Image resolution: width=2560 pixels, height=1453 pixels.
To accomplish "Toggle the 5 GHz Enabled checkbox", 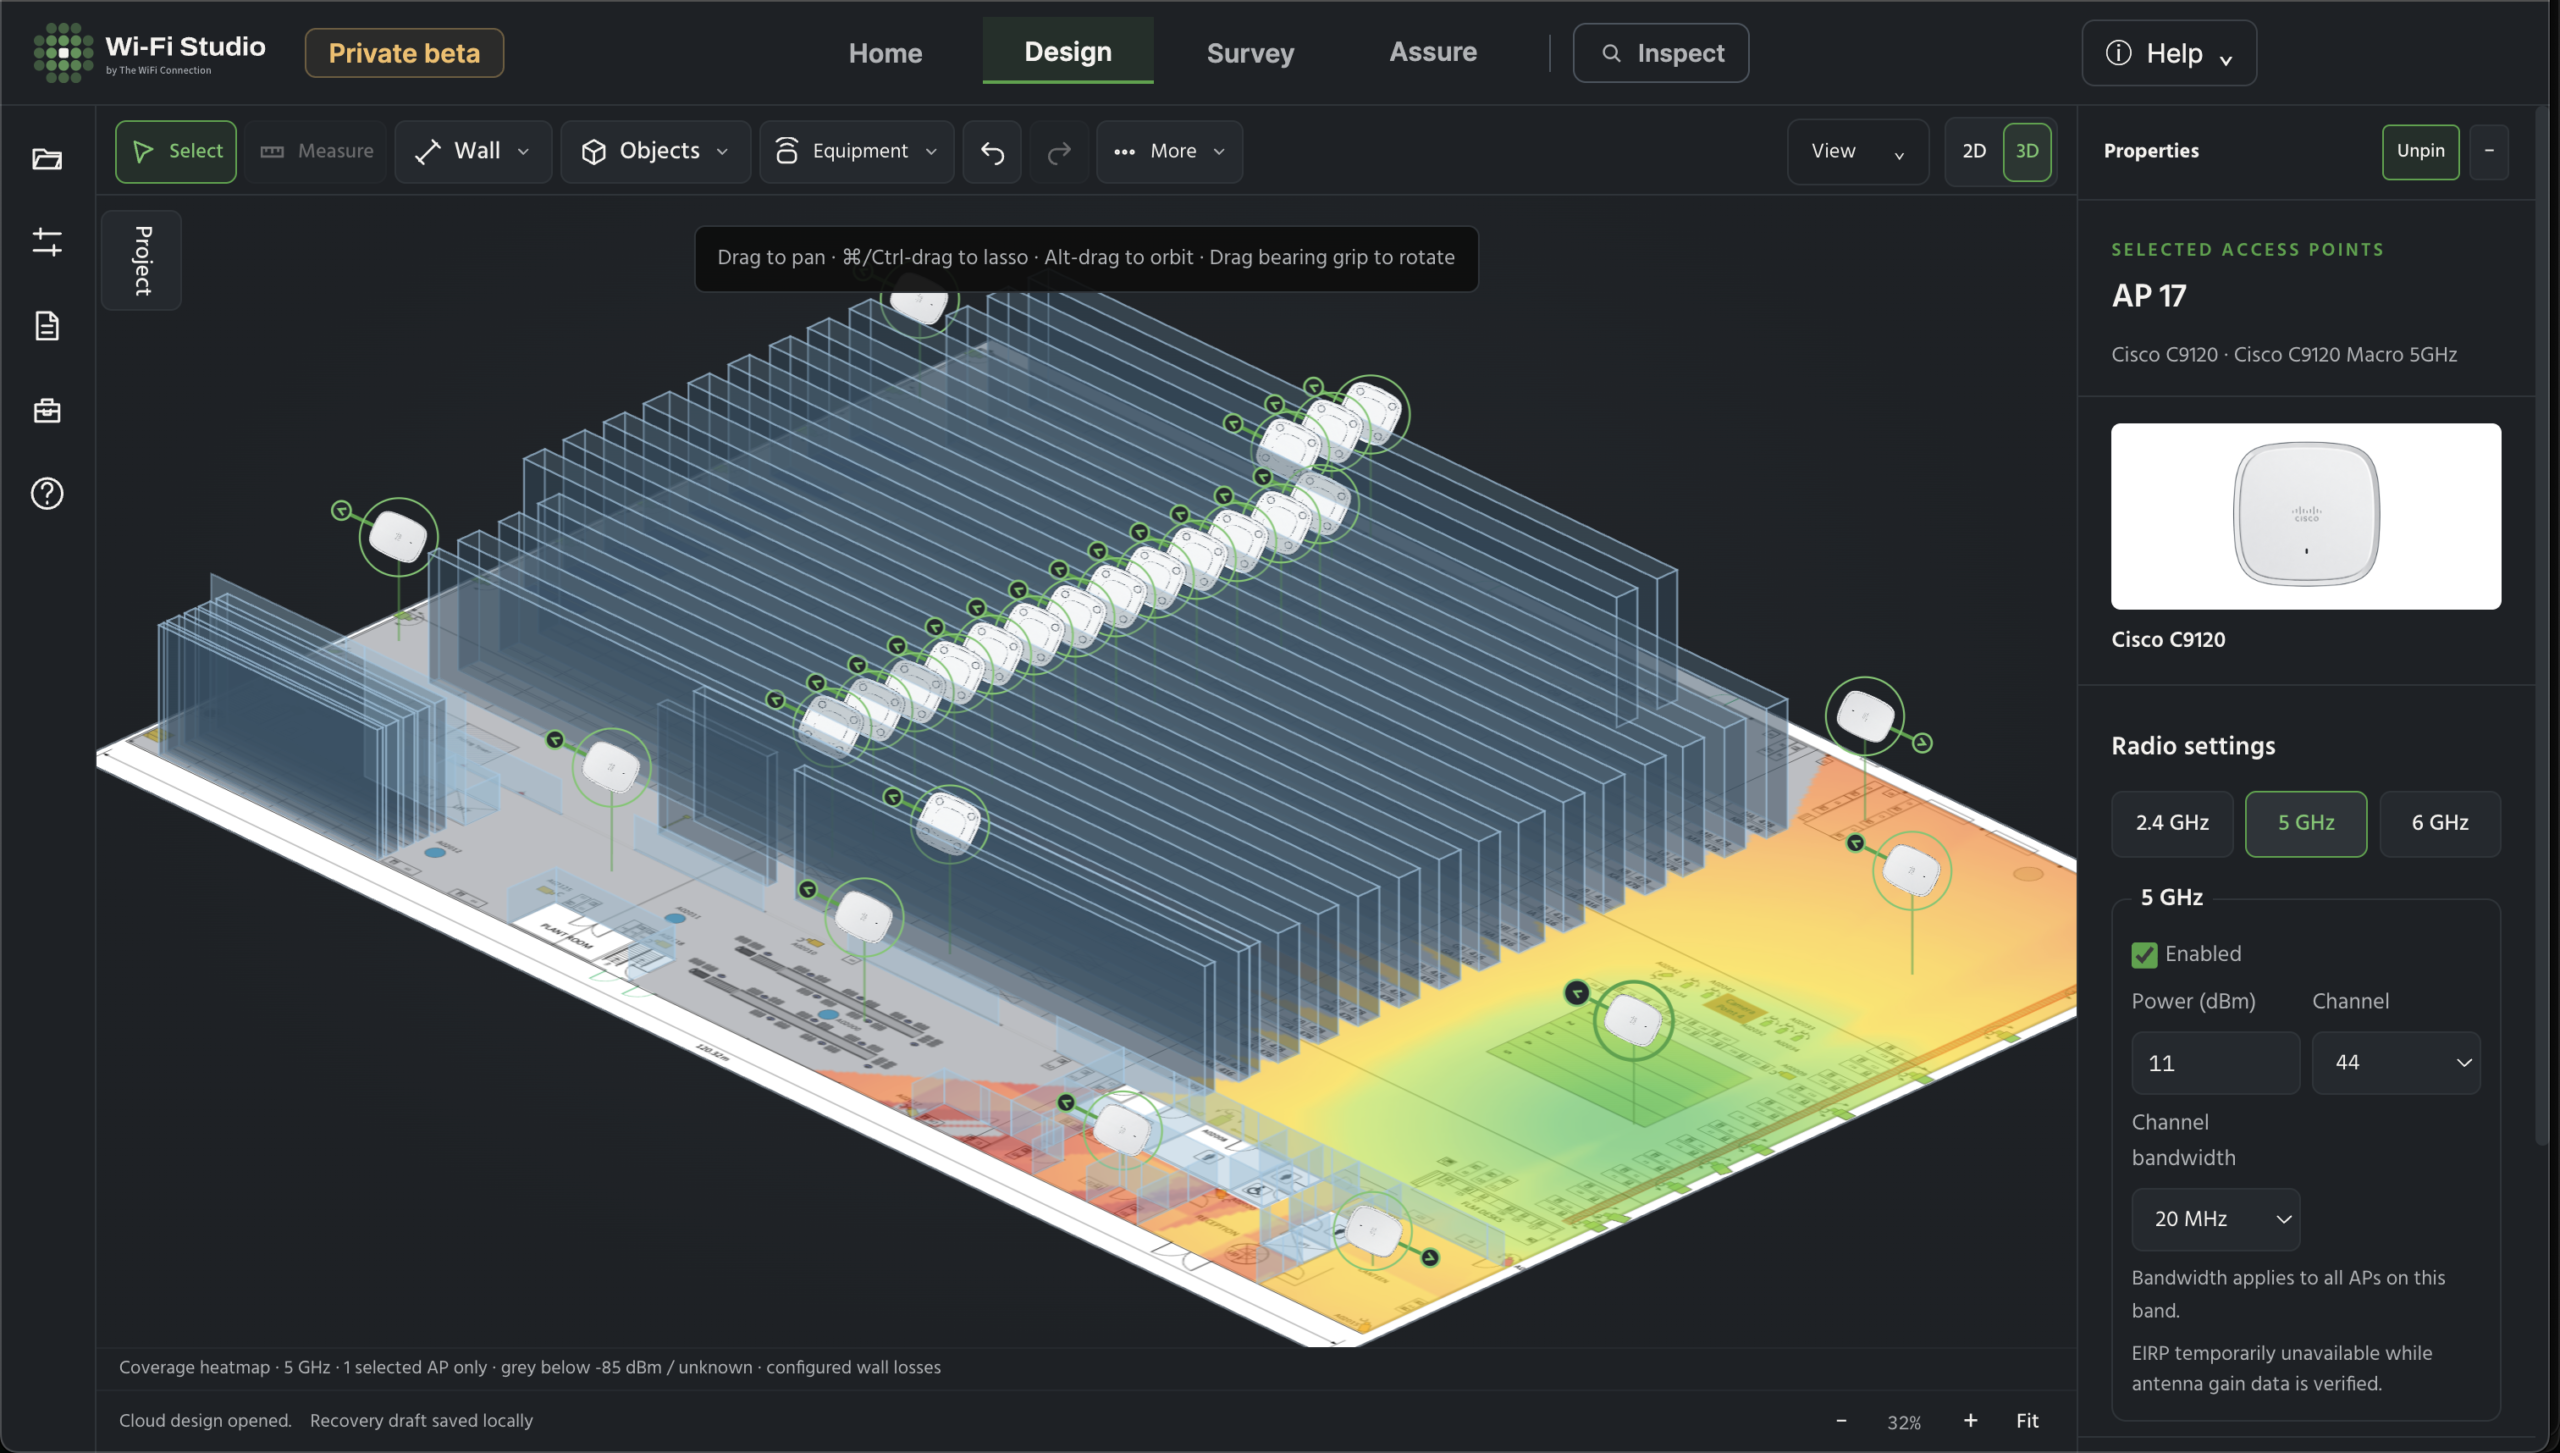I will point(2144,955).
